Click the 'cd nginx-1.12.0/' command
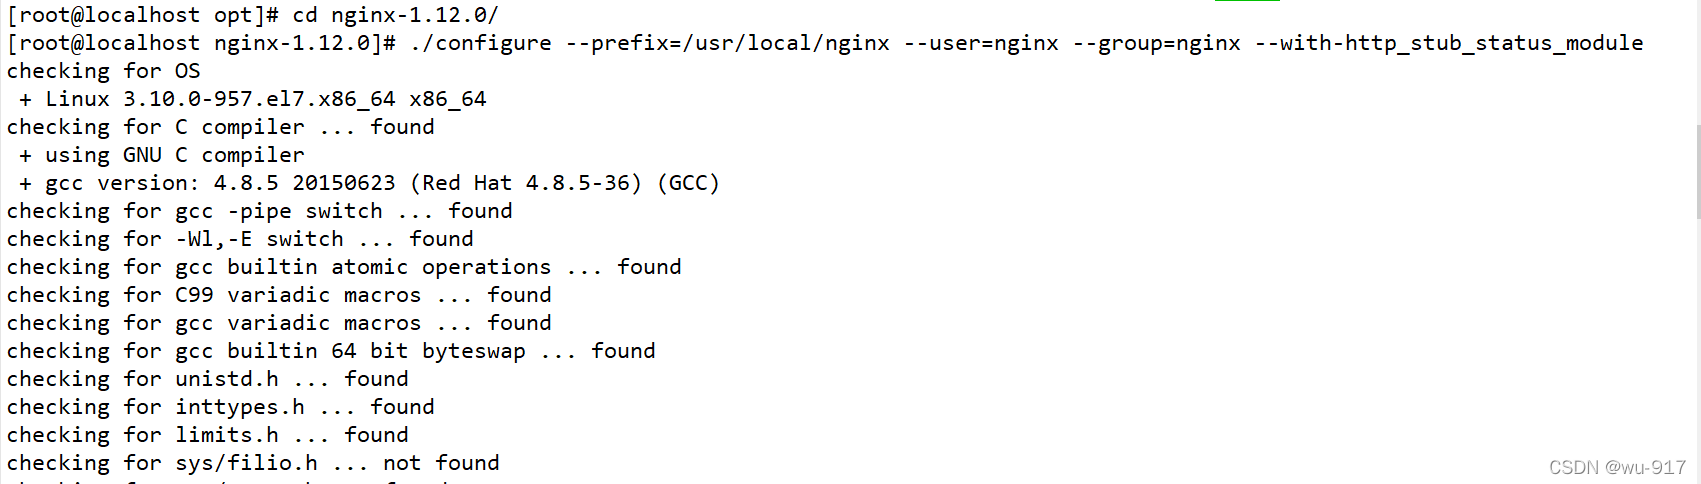 coord(395,15)
